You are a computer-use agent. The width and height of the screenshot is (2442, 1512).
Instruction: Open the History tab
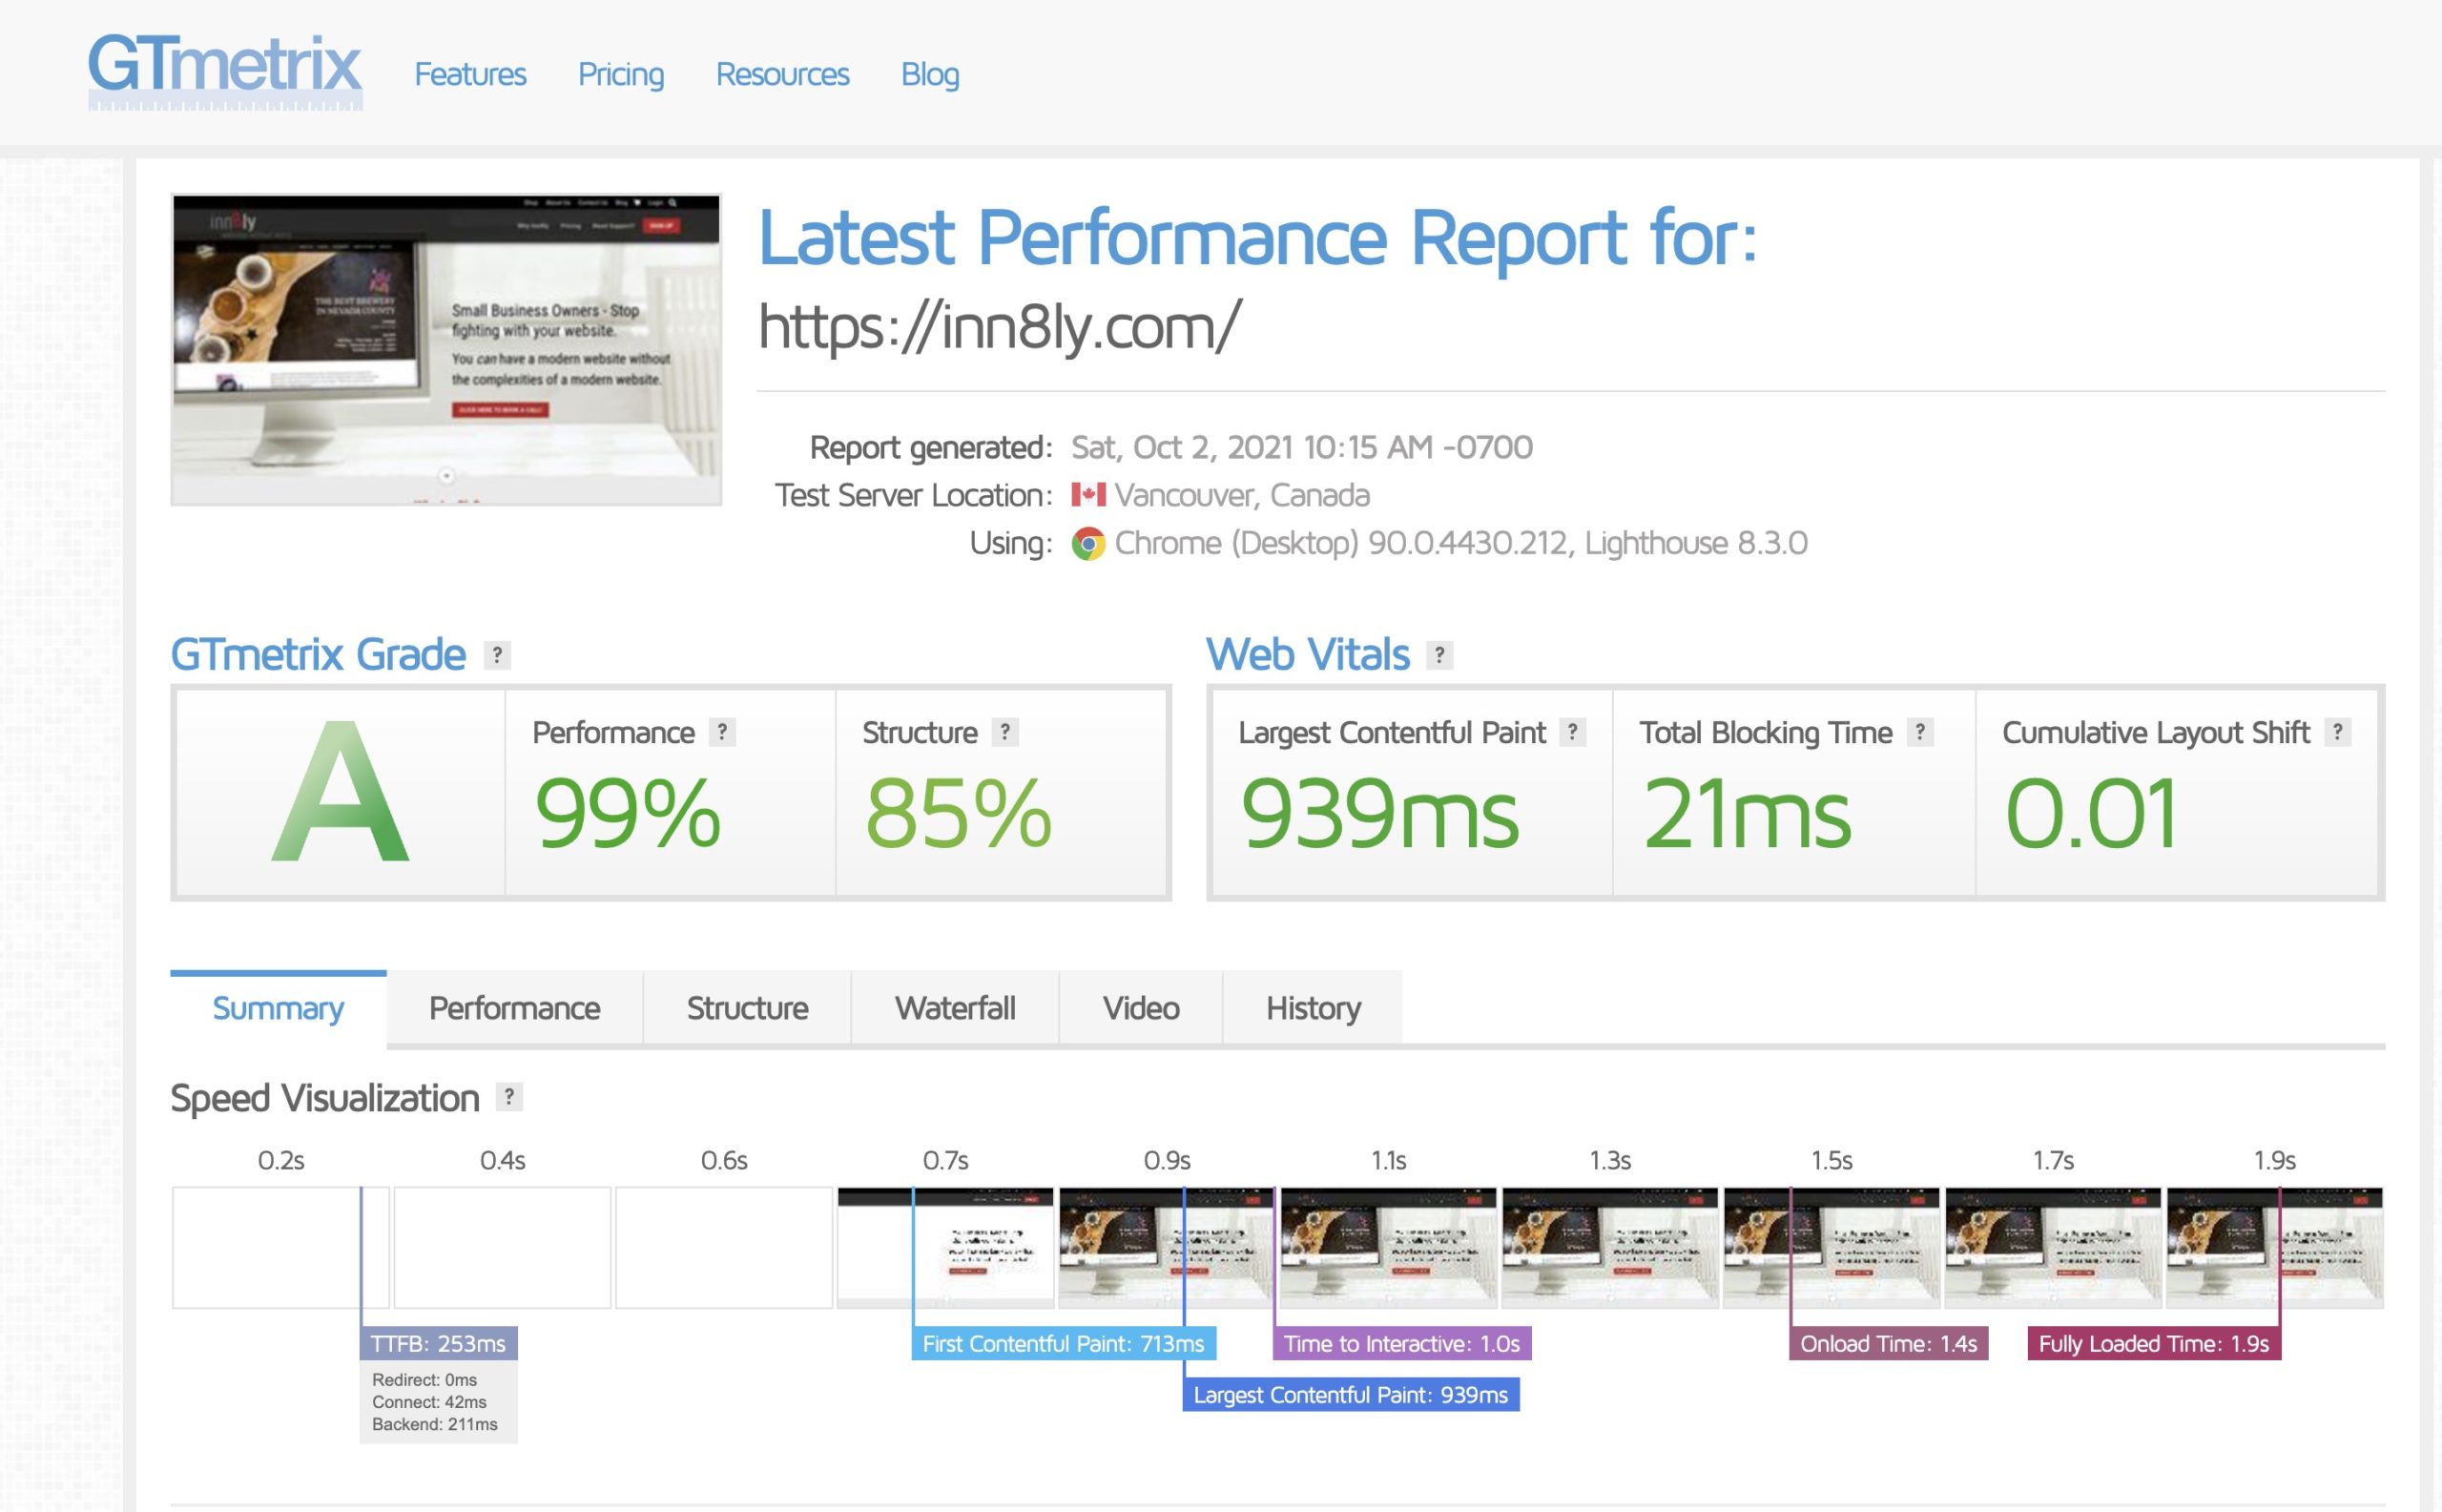pos(1313,1008)
